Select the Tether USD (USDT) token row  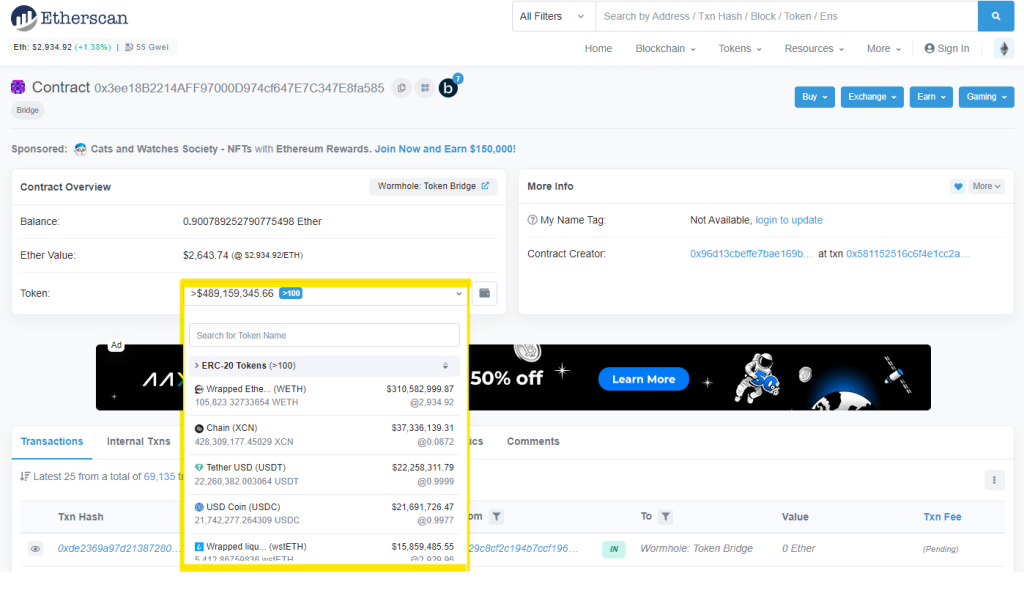(x=324, y=474)
